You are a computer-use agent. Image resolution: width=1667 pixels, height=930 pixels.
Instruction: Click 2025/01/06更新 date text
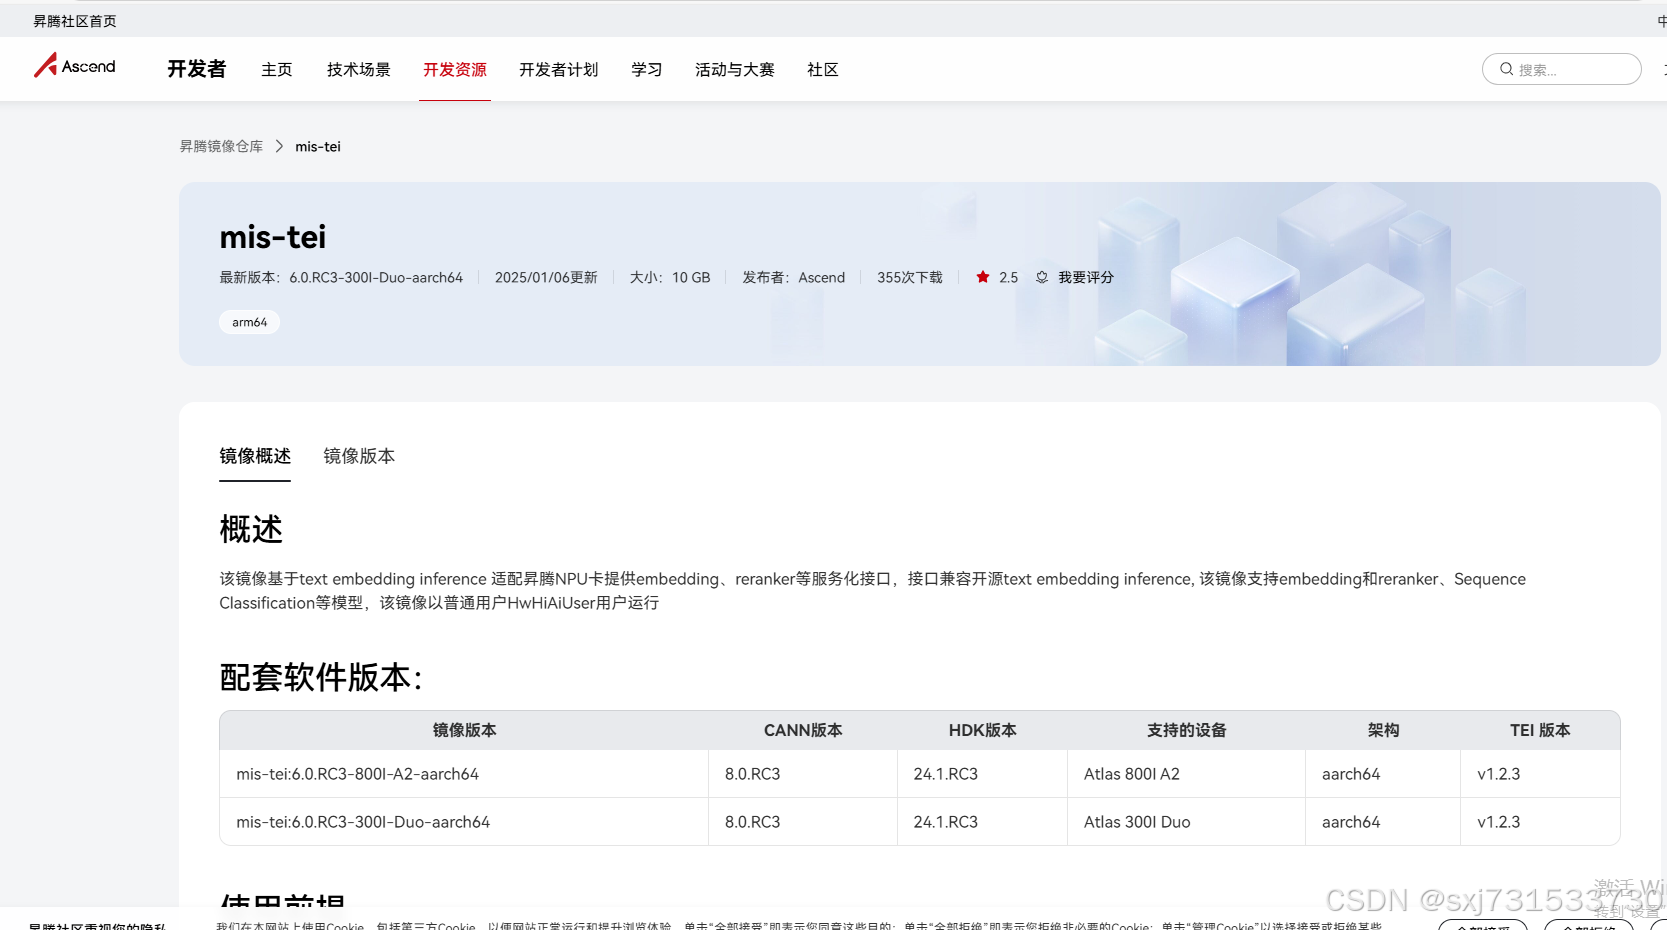click(x=546, y=277)
